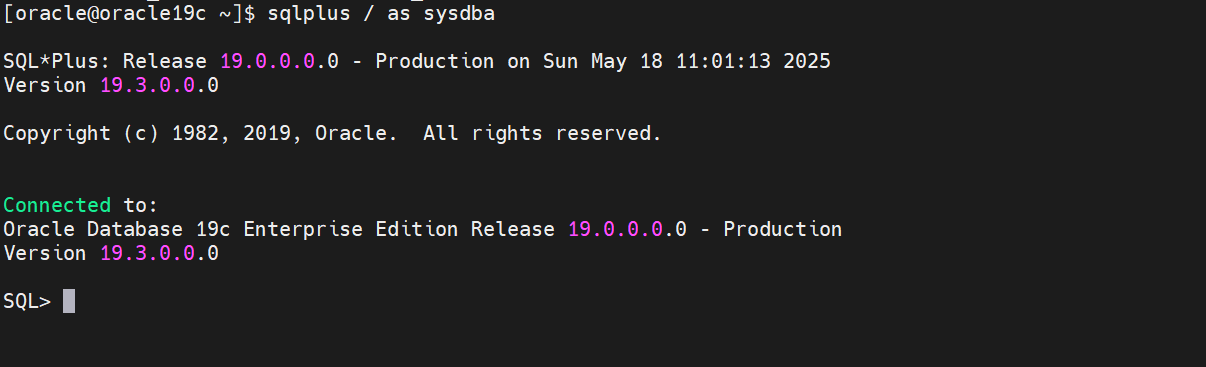Click the SQL> prompt text
This screenshot has width=1206, height=367.
(27, 301)
